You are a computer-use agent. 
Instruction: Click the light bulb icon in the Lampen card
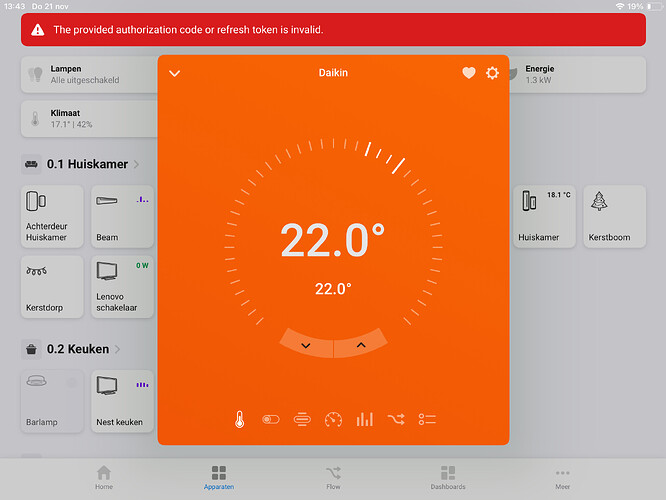(x=35, y=74)
